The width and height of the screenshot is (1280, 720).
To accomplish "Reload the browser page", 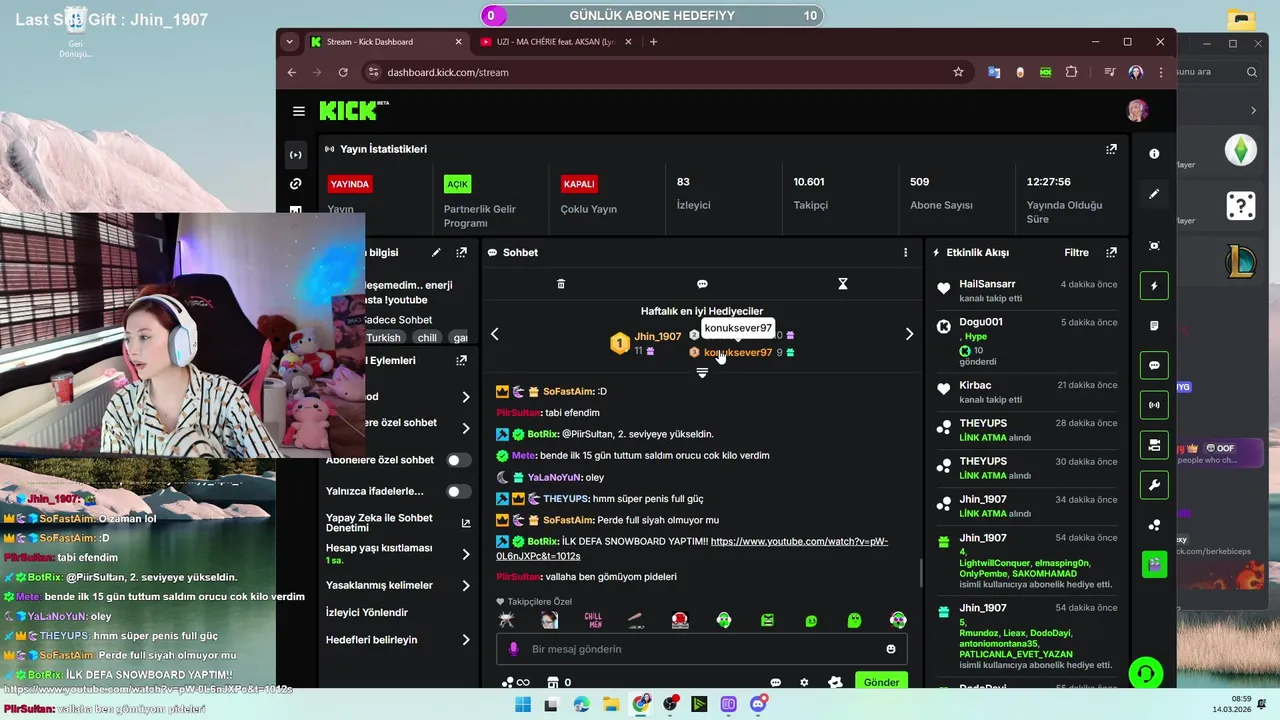I will [343, 72].
